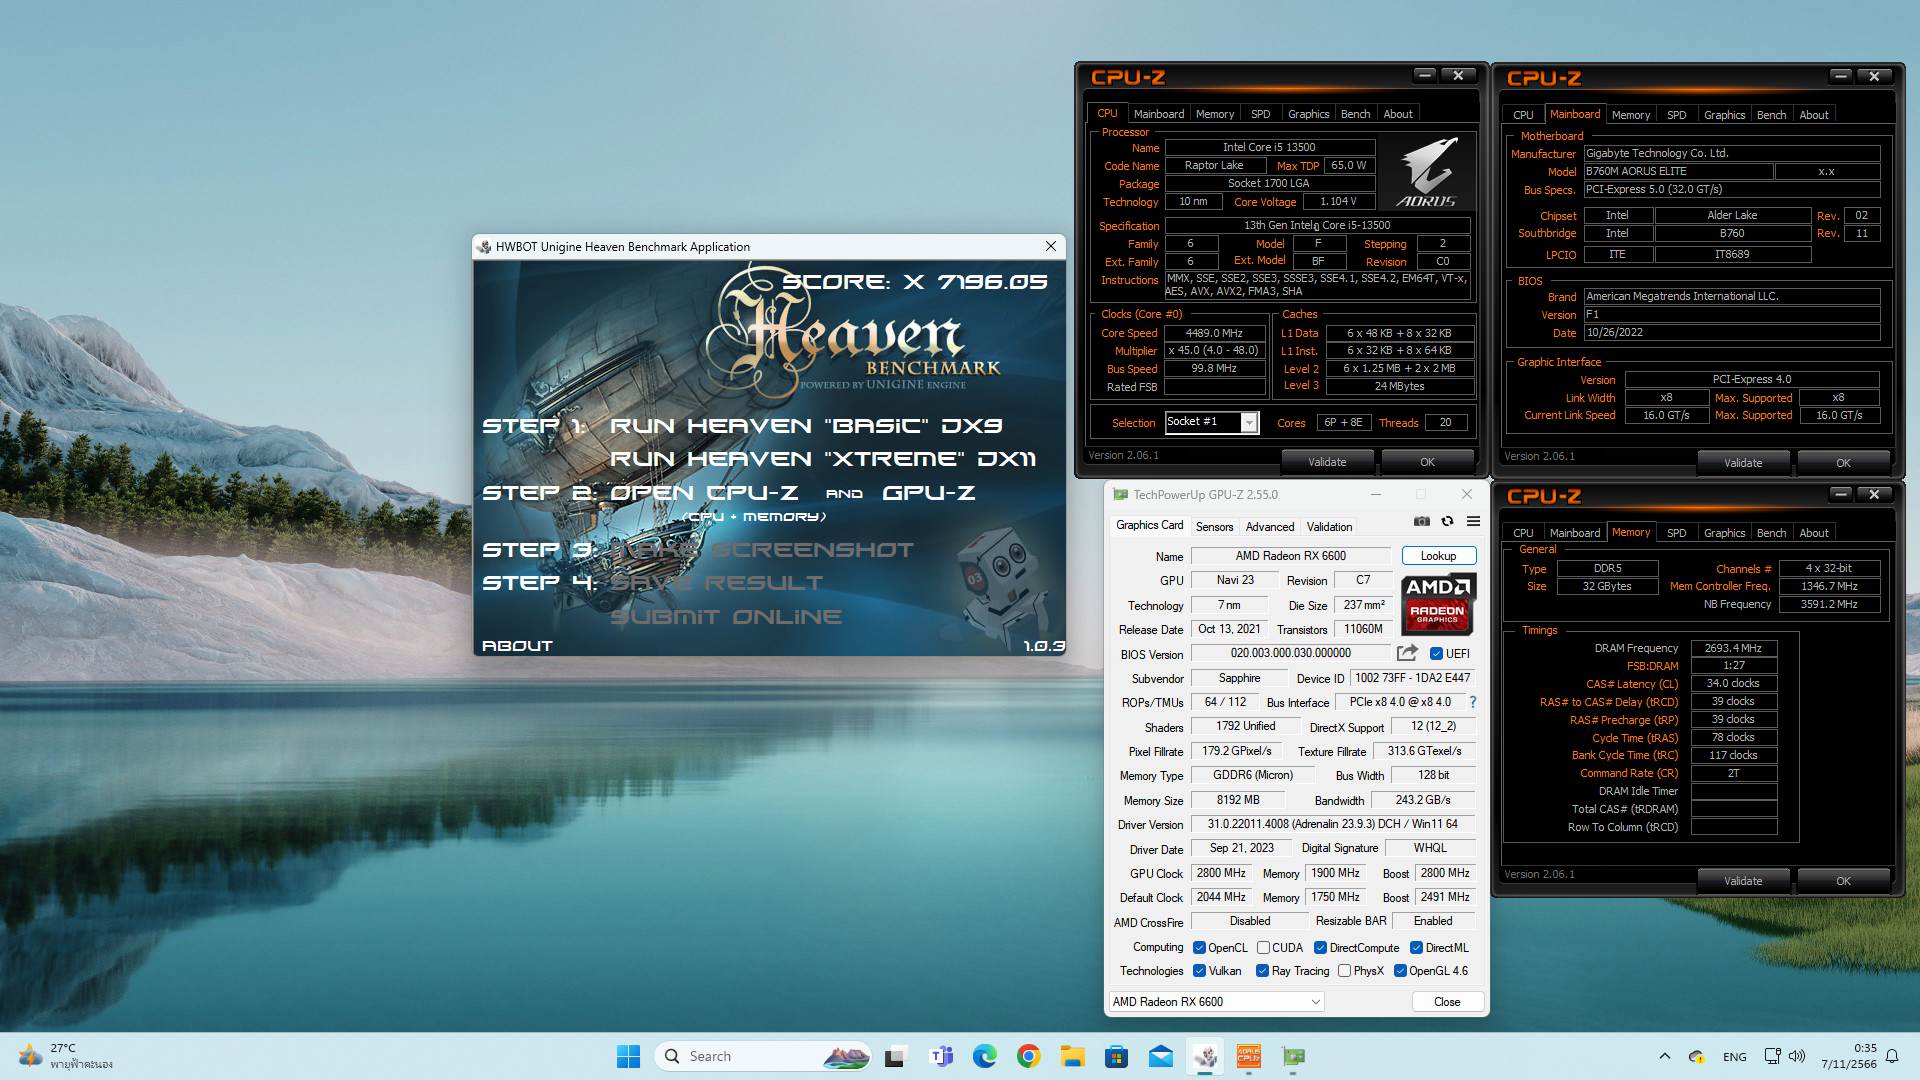Click GPU-Z in Heaven step 2

928,493
